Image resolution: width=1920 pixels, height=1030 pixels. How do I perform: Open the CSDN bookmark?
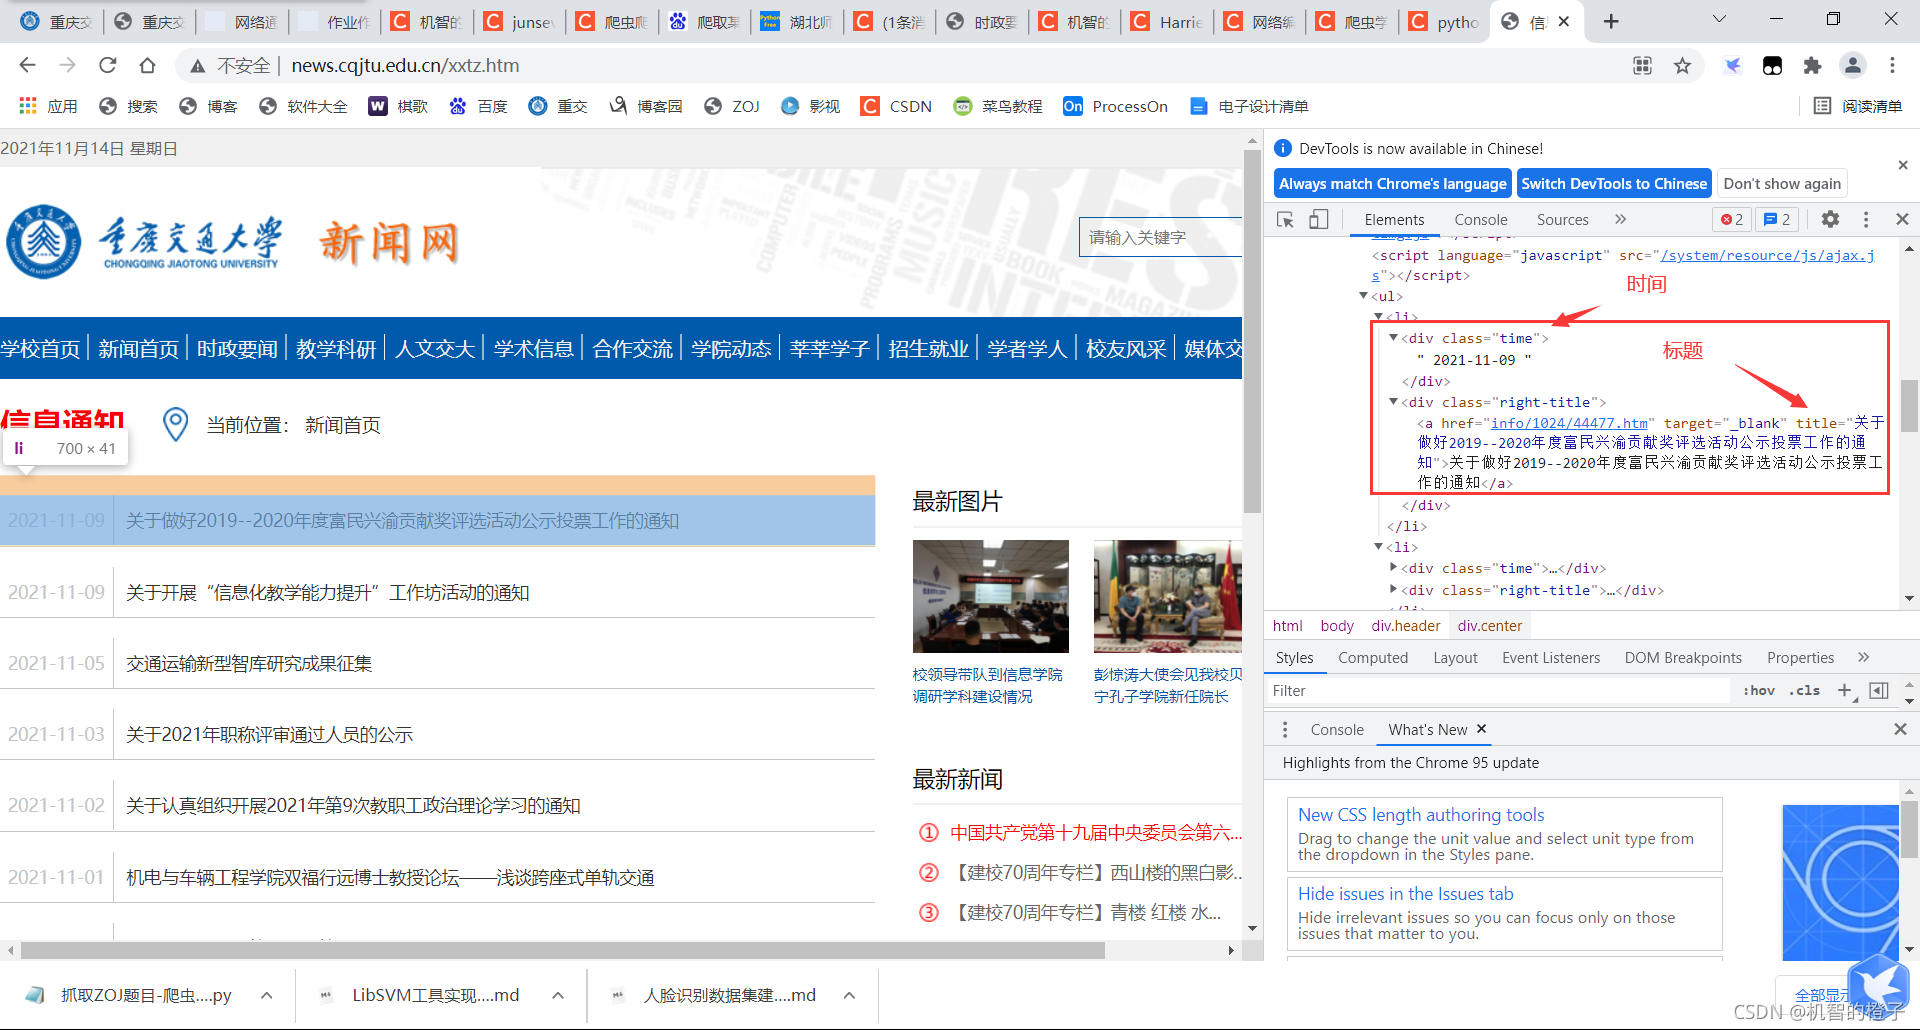(x=897, y=106)
